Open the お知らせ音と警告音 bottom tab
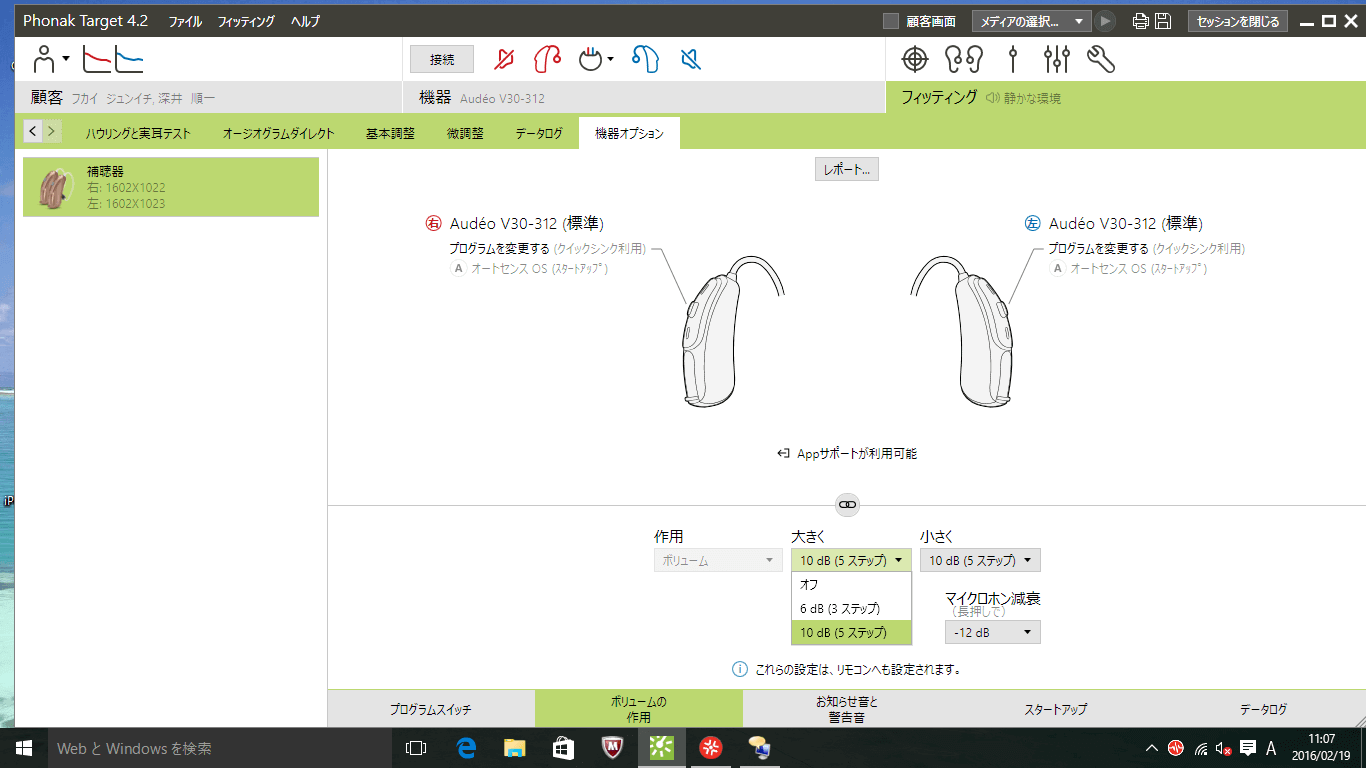1366x768 pixels. (x=847, y=709)
